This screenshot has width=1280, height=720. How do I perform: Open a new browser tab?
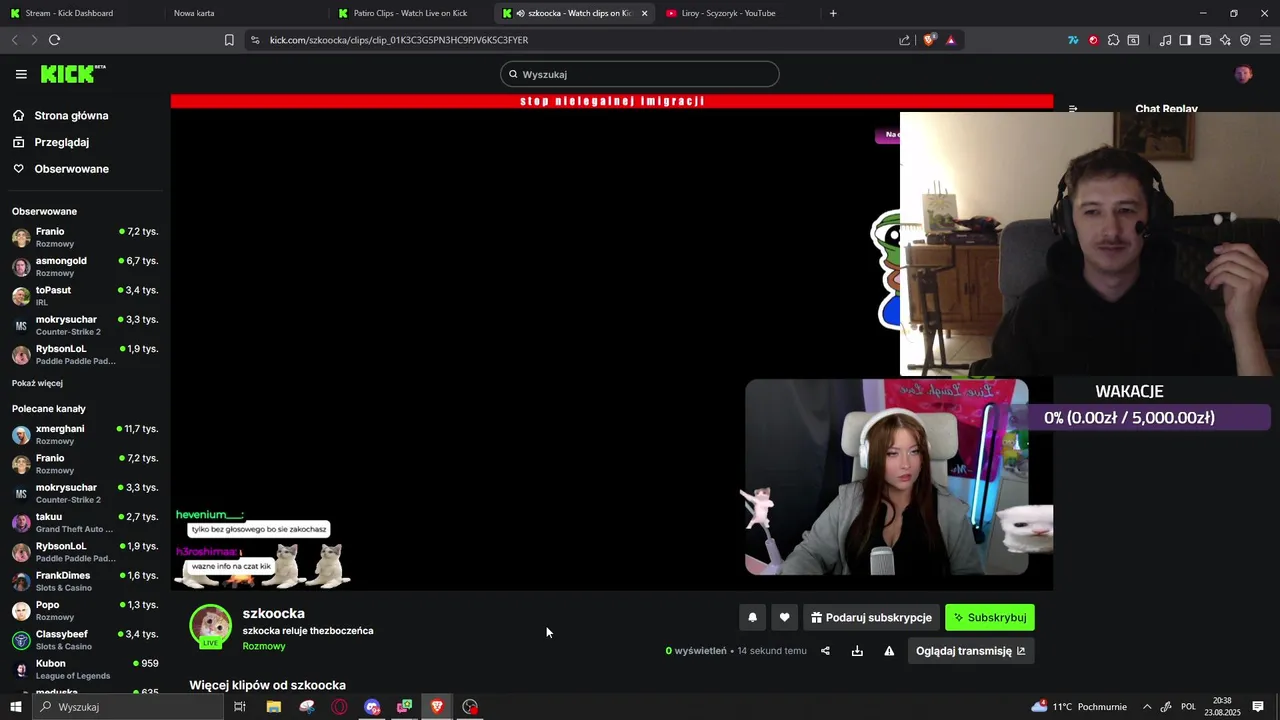pos(833,13)
